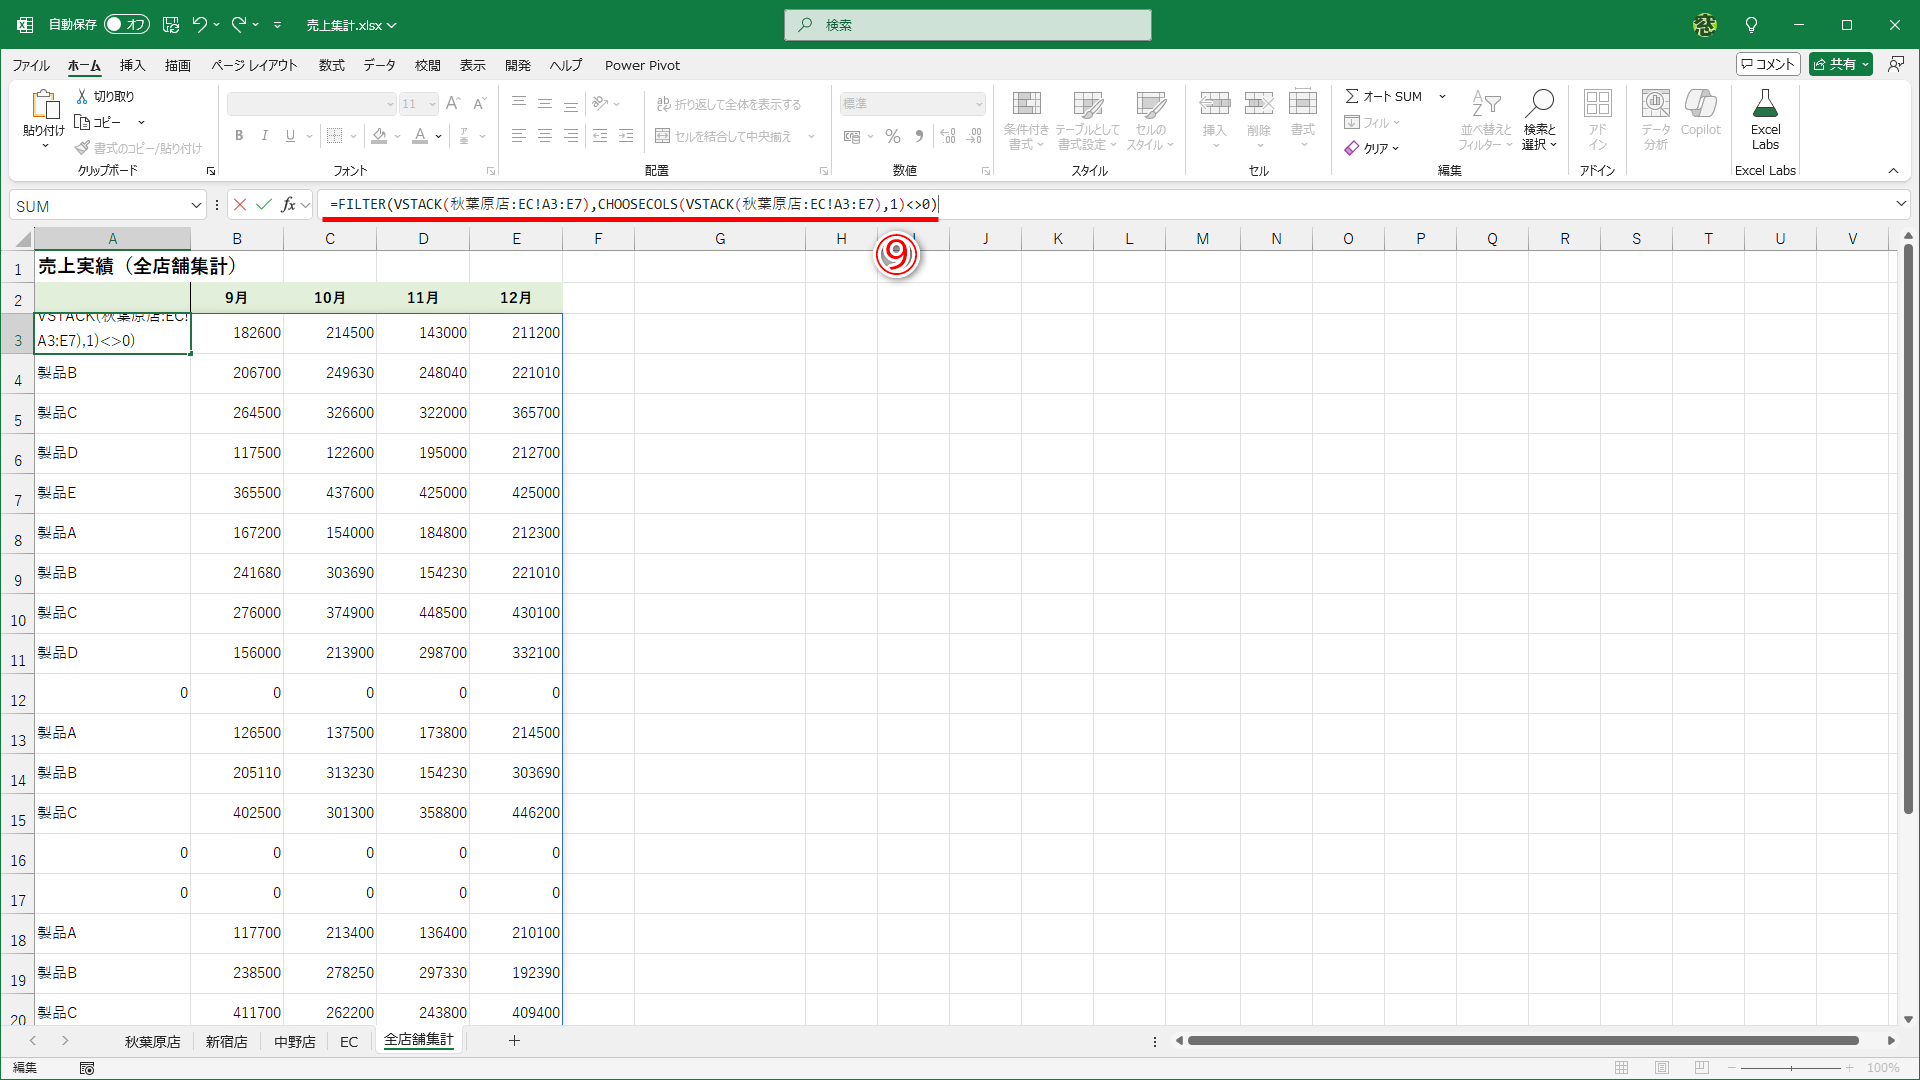
Task: Switch to the 数式 ribbon tab
Action: (x=331, y=65)
